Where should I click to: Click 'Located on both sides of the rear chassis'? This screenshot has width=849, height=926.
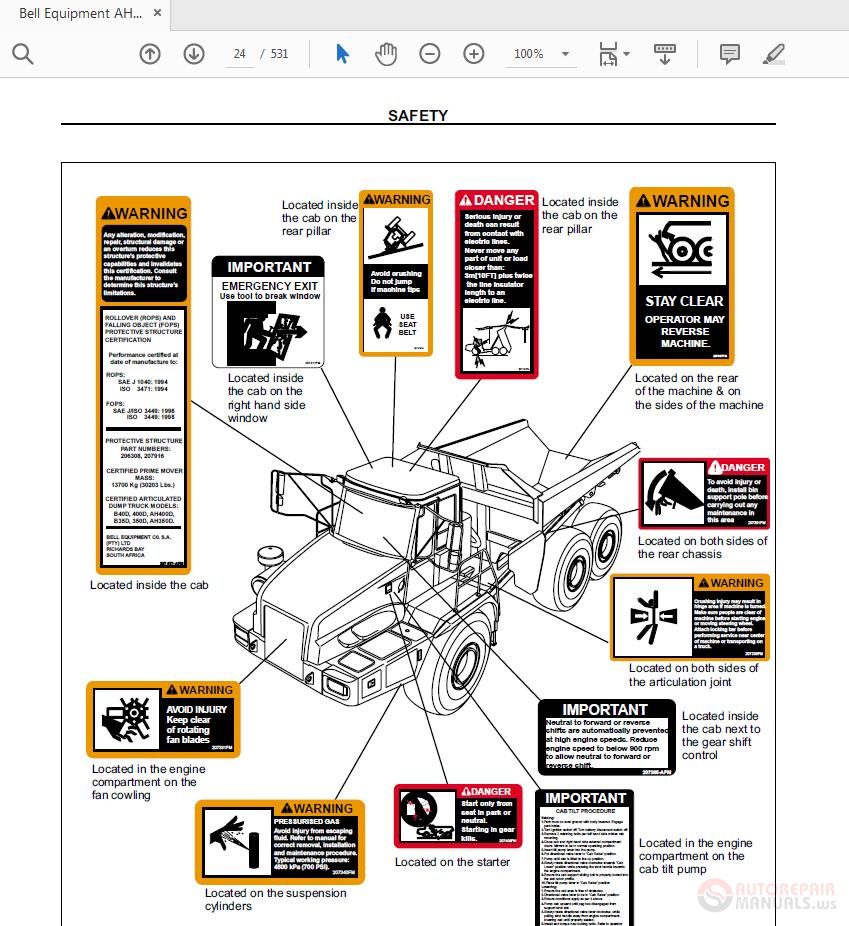[703, 547]
